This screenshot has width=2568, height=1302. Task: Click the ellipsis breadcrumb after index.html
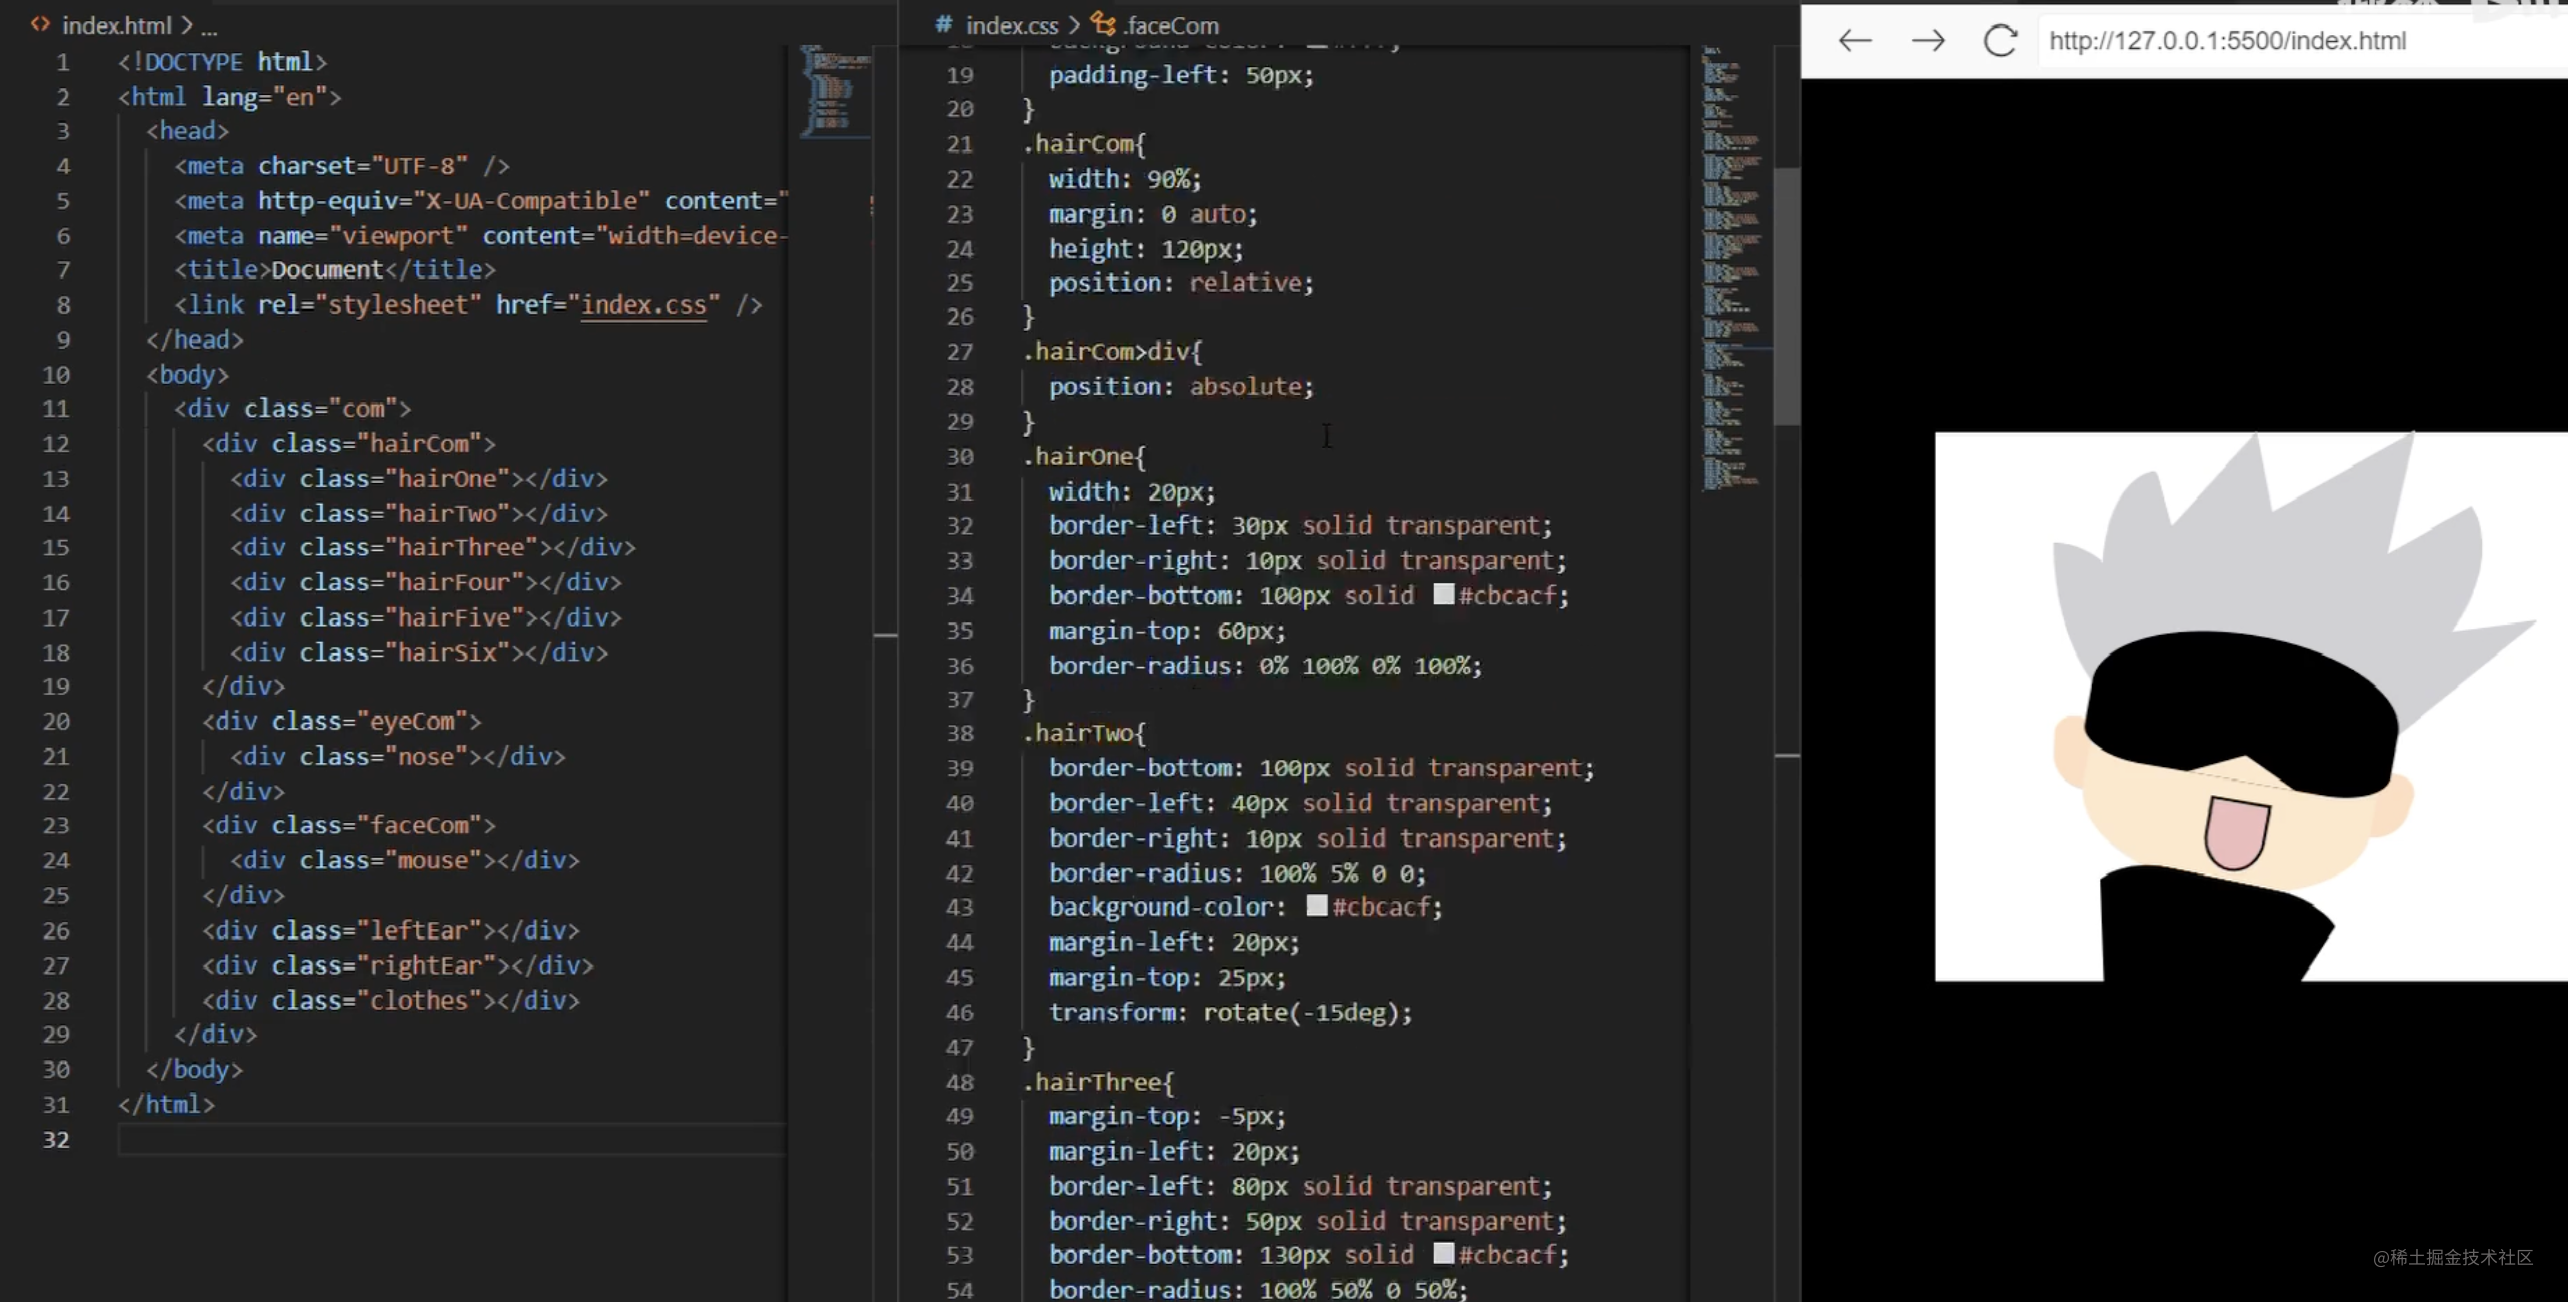click(209, 25)
